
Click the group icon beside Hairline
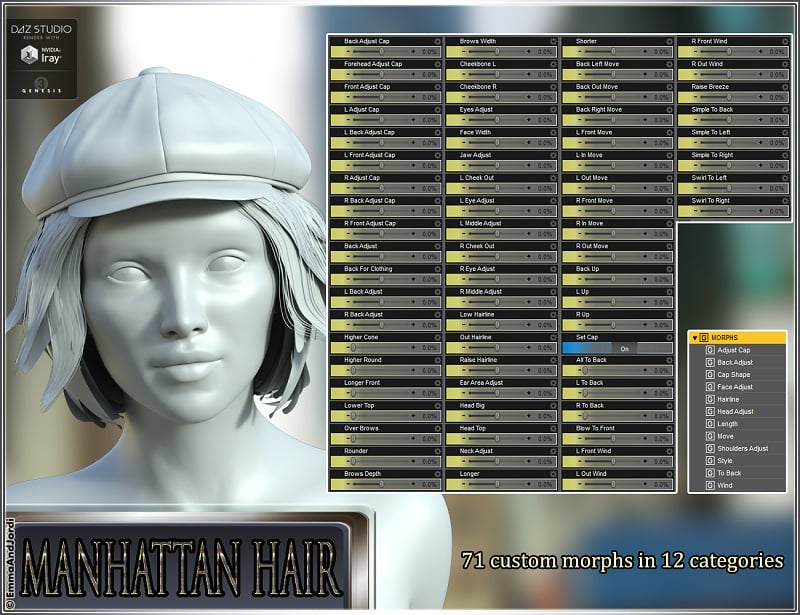tap(710, 399)
